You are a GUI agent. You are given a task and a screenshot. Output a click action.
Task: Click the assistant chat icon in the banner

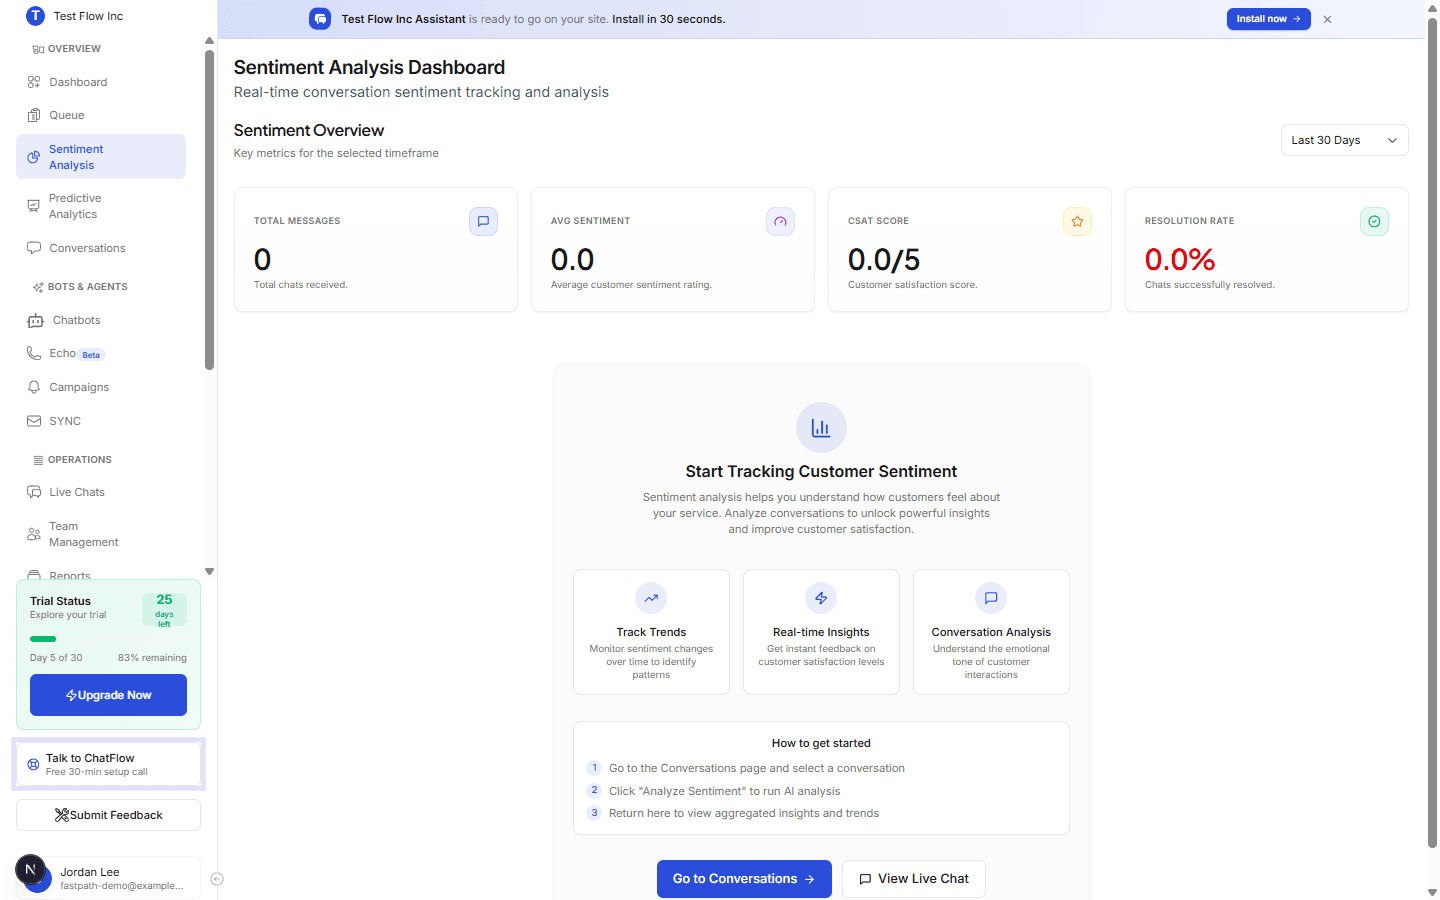point(320,19)
